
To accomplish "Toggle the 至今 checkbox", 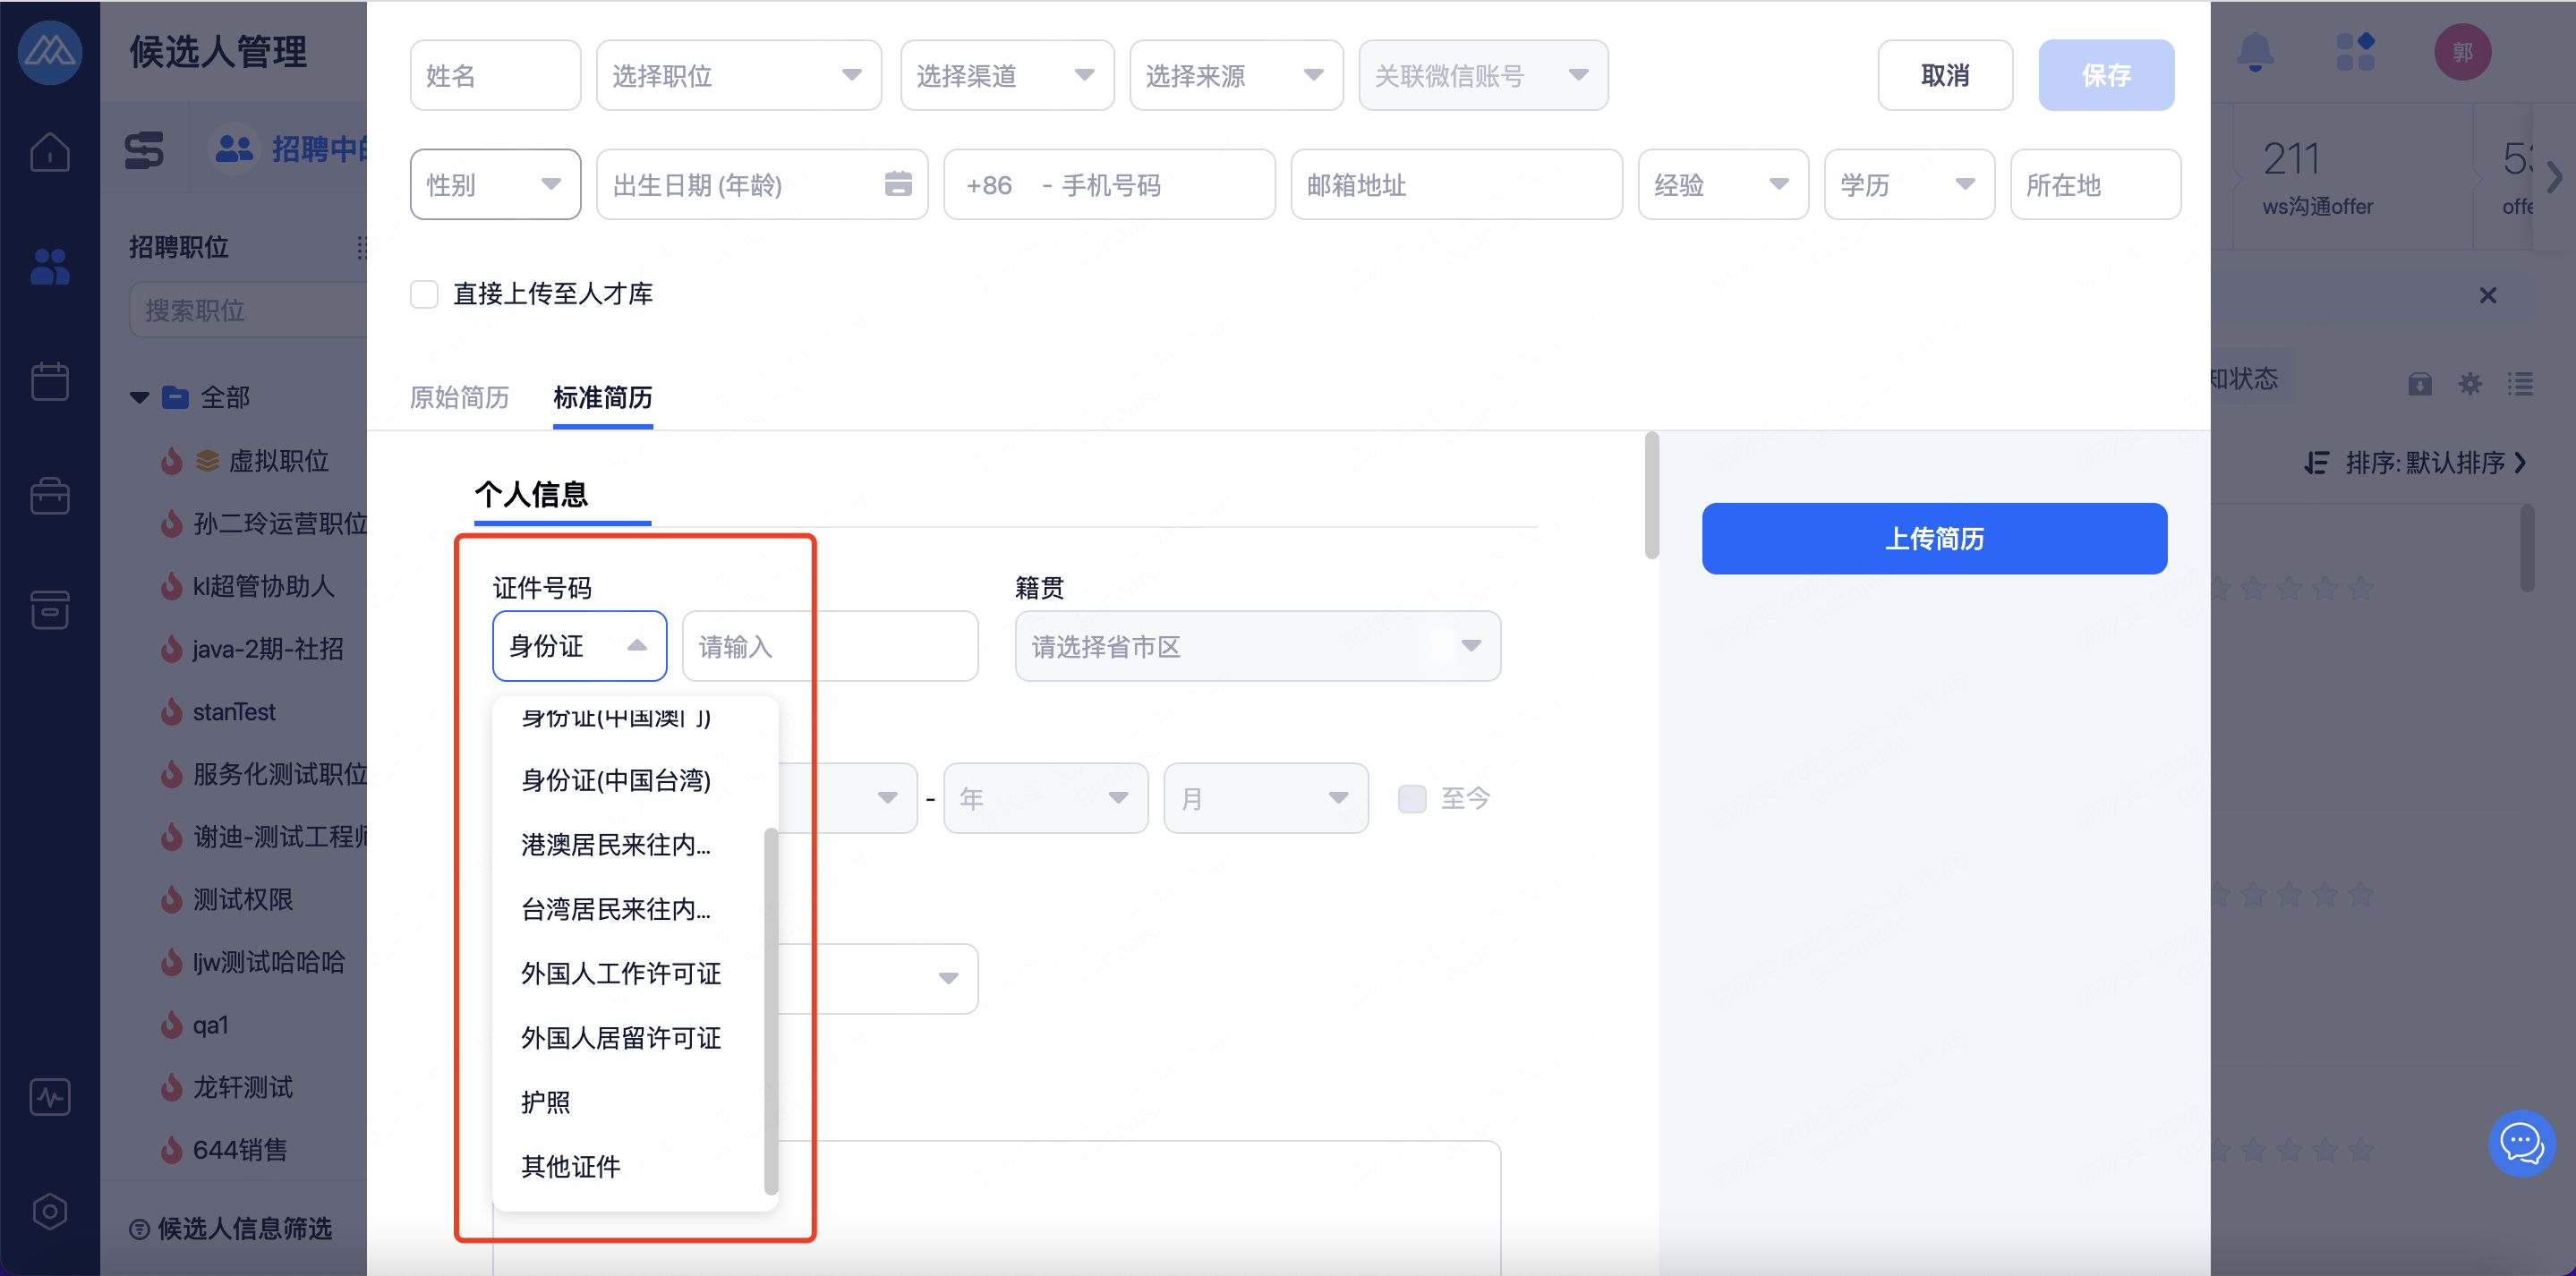I will click(x=1412, y=798).
